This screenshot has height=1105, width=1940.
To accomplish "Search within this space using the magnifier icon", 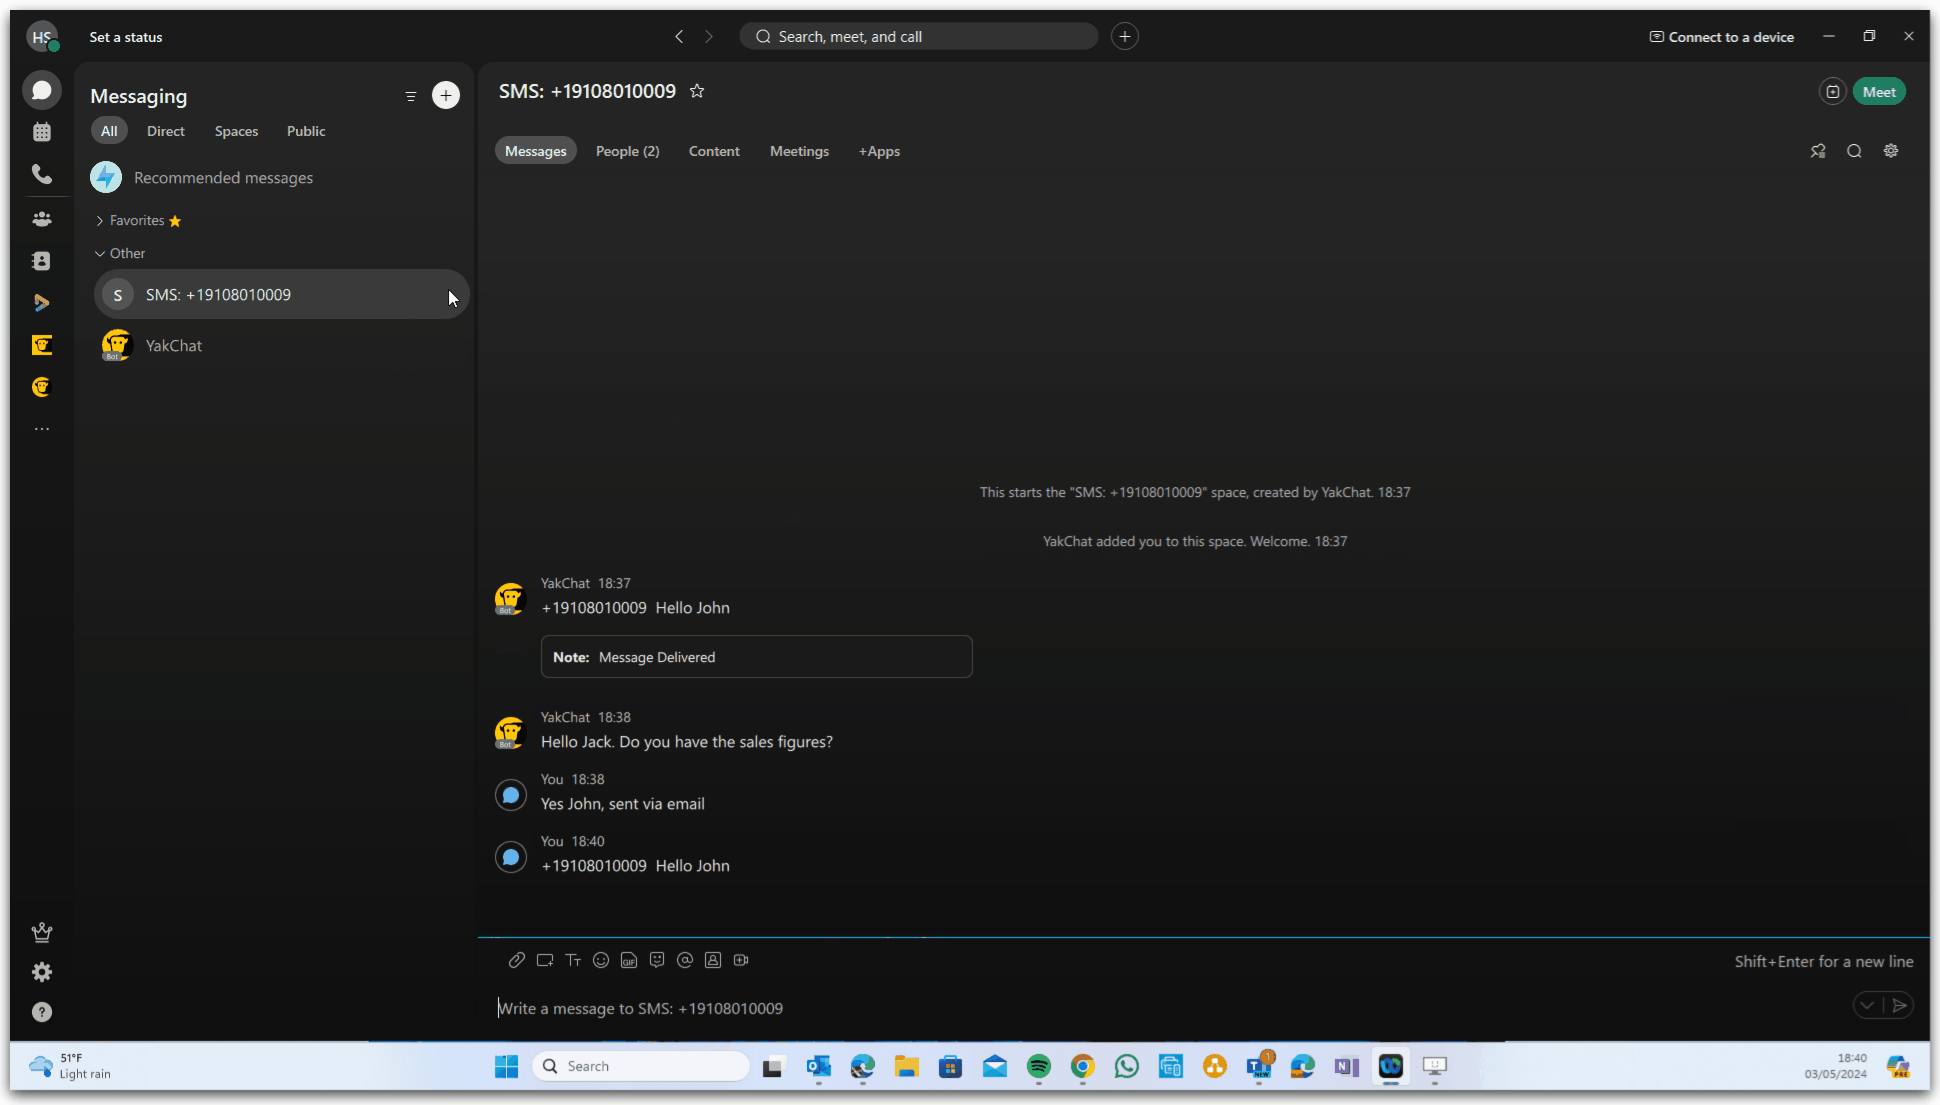I will [1854, 151].
